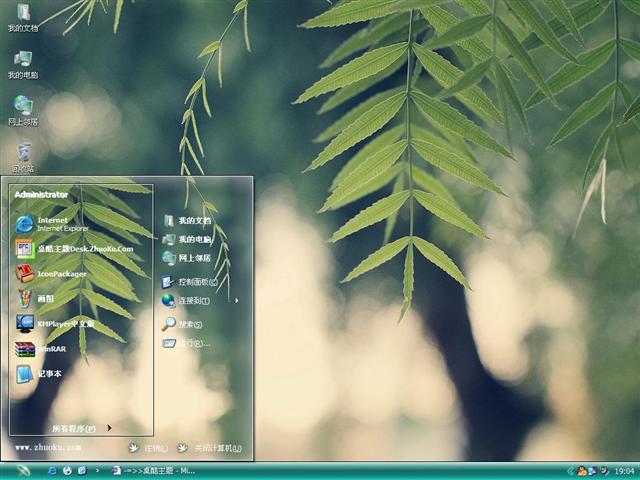The width and height of the screenshot is (640, 480).
Task: Select 我的电脑 in the Start menu's right column
Action: [x=193, y=240]
